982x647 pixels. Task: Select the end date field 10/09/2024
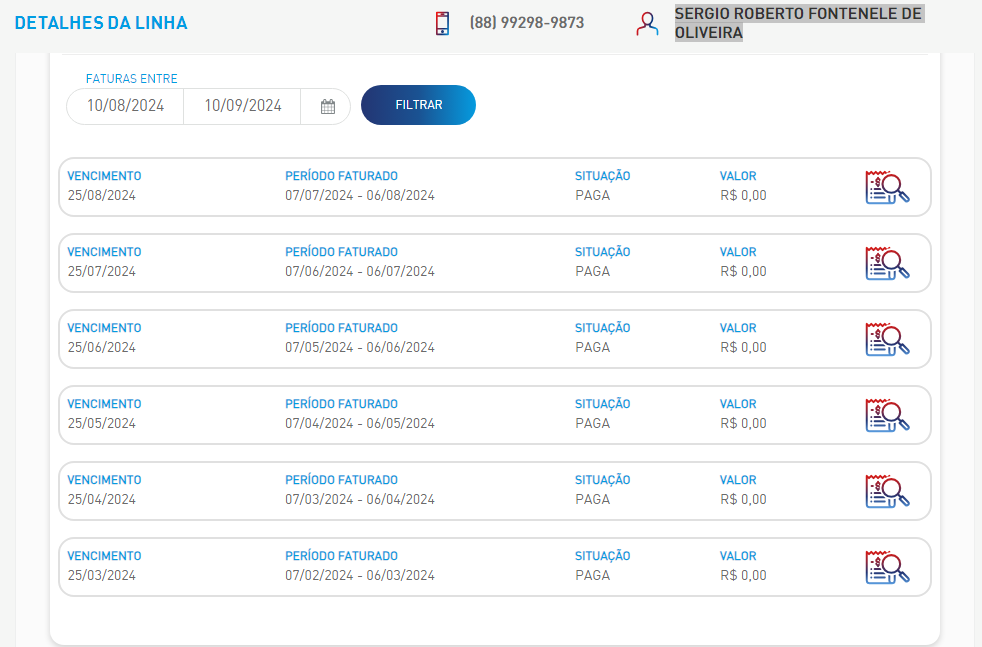(x=243, y=106)
